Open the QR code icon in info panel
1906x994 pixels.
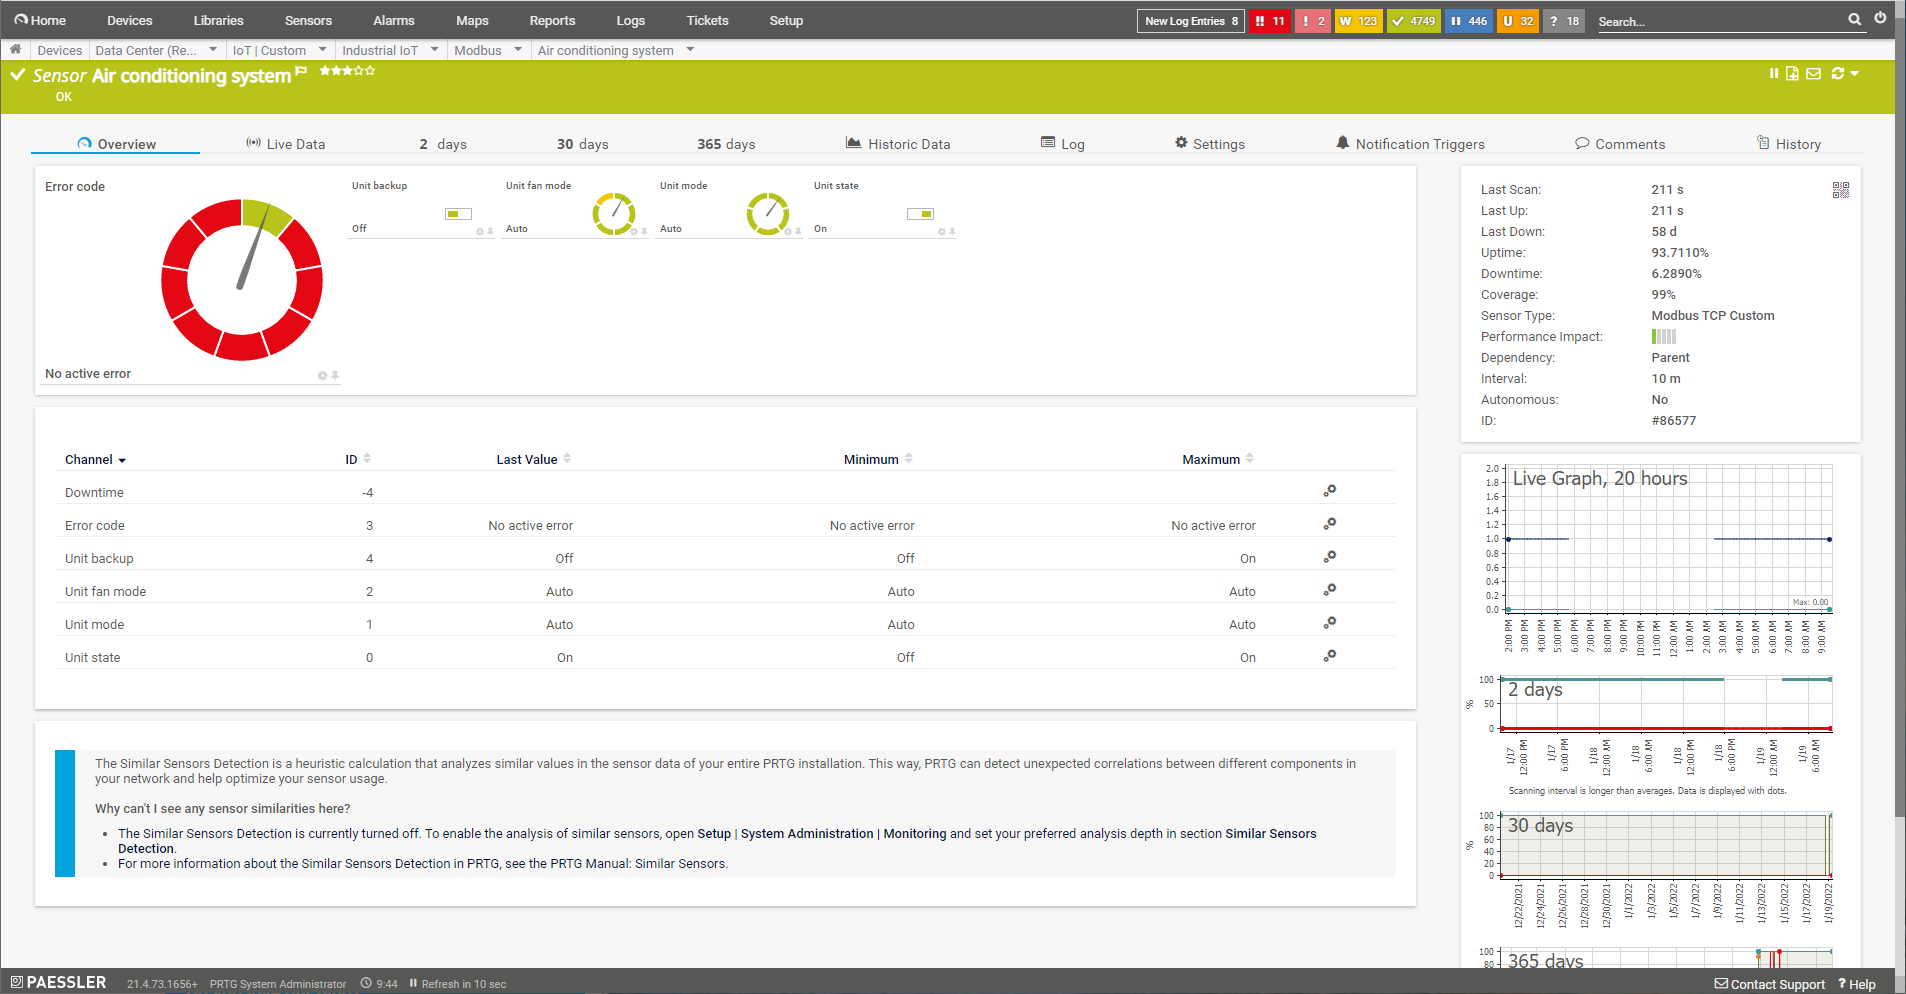(1840, 190)
